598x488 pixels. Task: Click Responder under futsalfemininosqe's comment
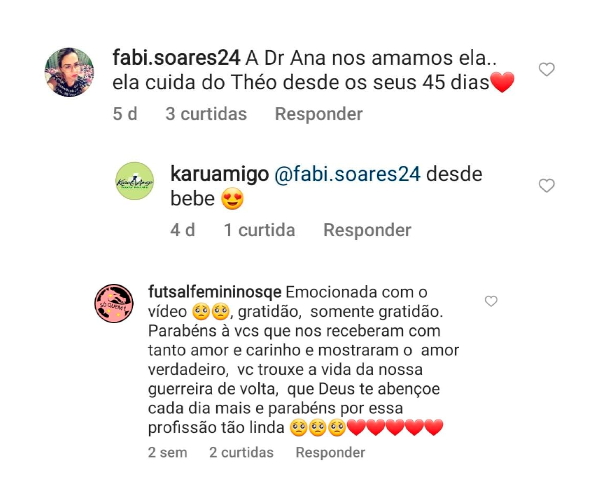point(330,453)
